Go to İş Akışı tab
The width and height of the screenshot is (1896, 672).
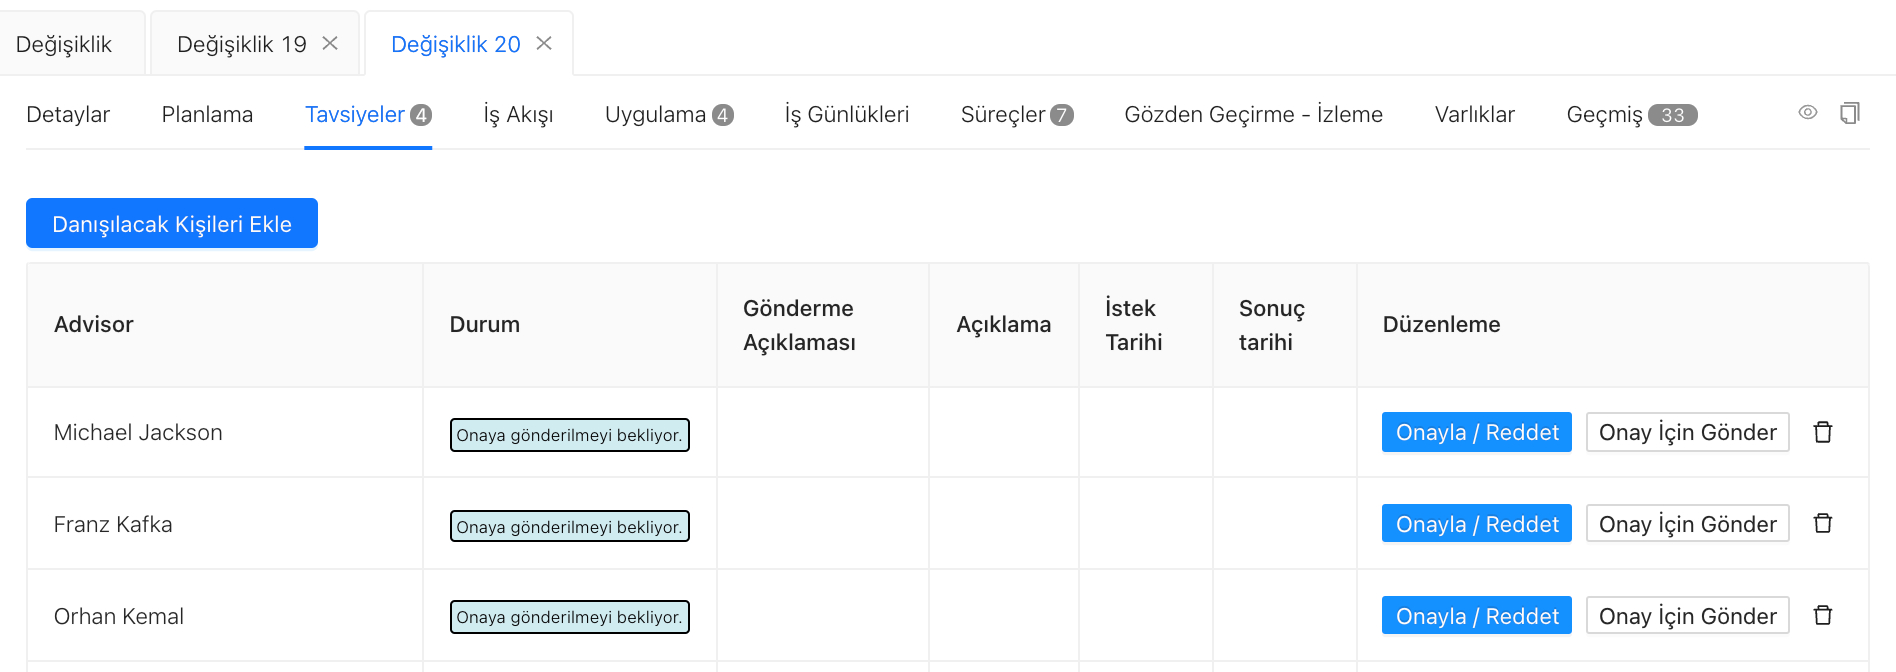(x=518, y=115)
